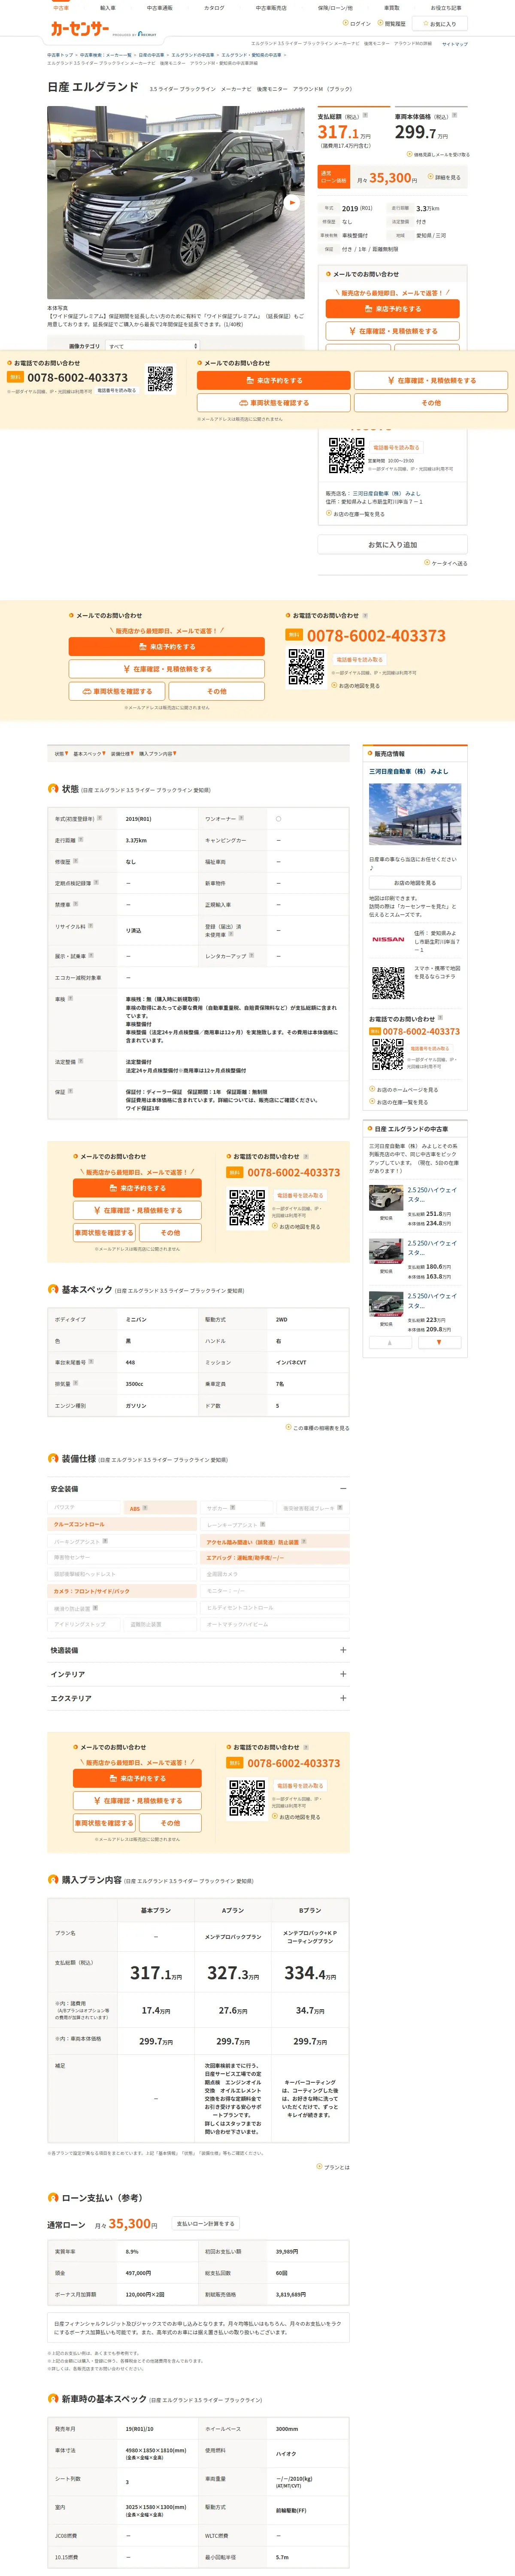Click the help icon next to リサイクル料
The width and height of the screenshot is (515, 2576).
91,926
